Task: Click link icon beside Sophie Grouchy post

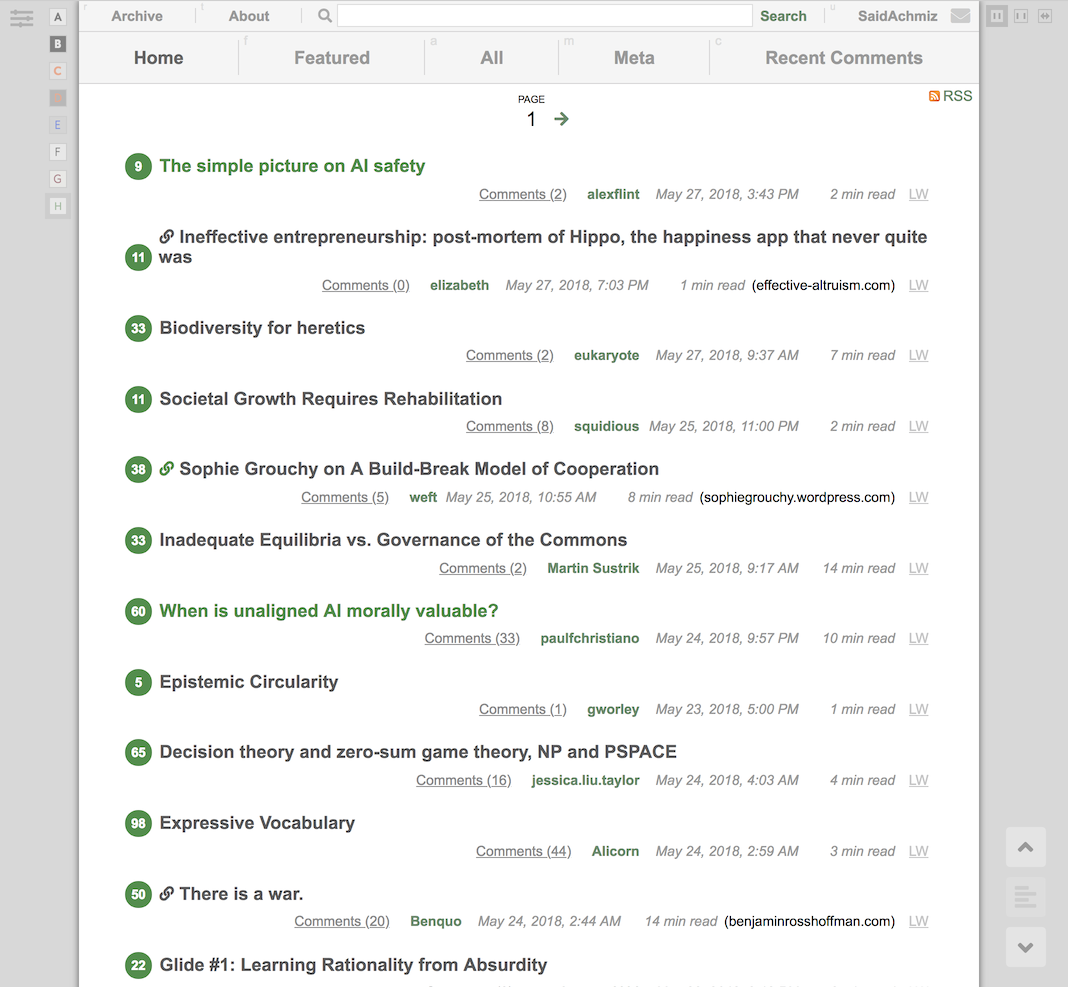Action: coord(167,468)
